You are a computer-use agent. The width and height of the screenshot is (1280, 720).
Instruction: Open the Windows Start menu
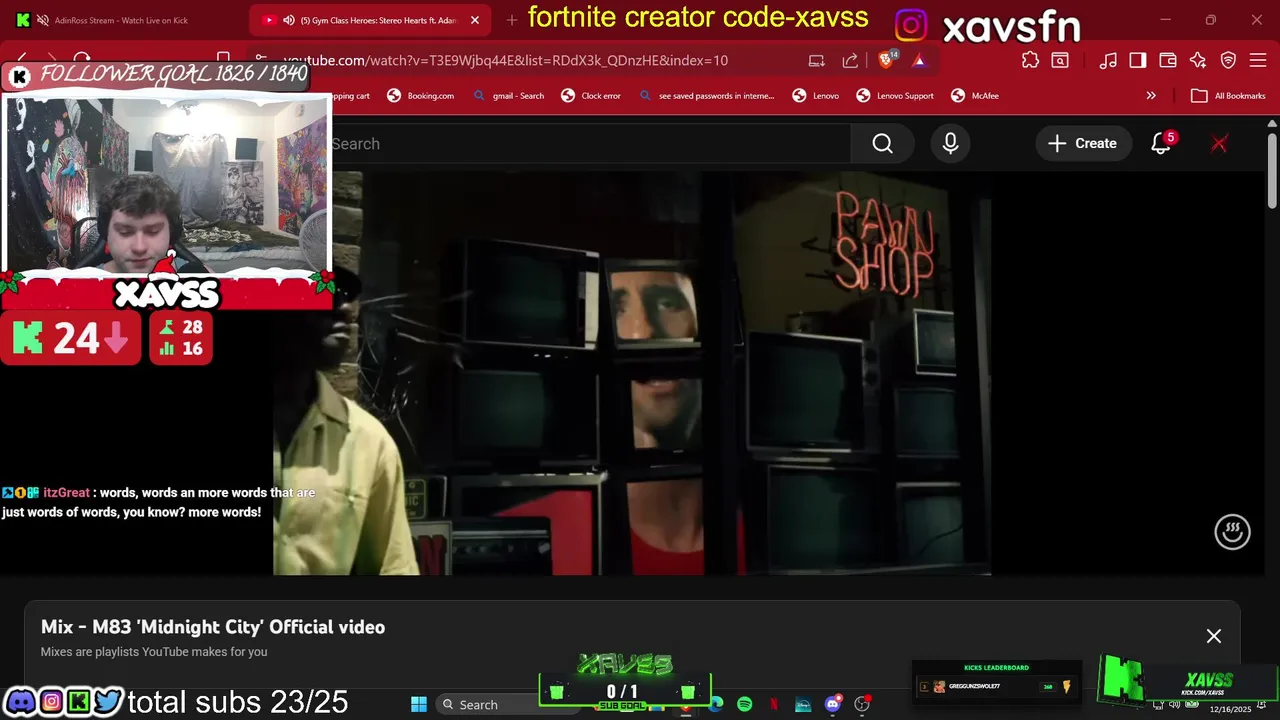click(x=419, y=705)
